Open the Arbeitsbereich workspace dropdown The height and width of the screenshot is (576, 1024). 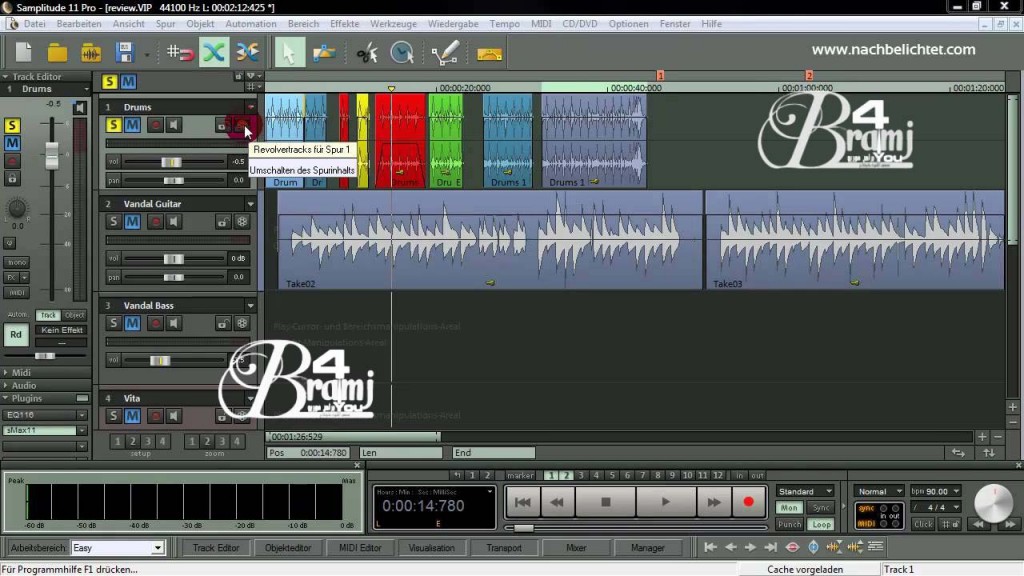157,548
